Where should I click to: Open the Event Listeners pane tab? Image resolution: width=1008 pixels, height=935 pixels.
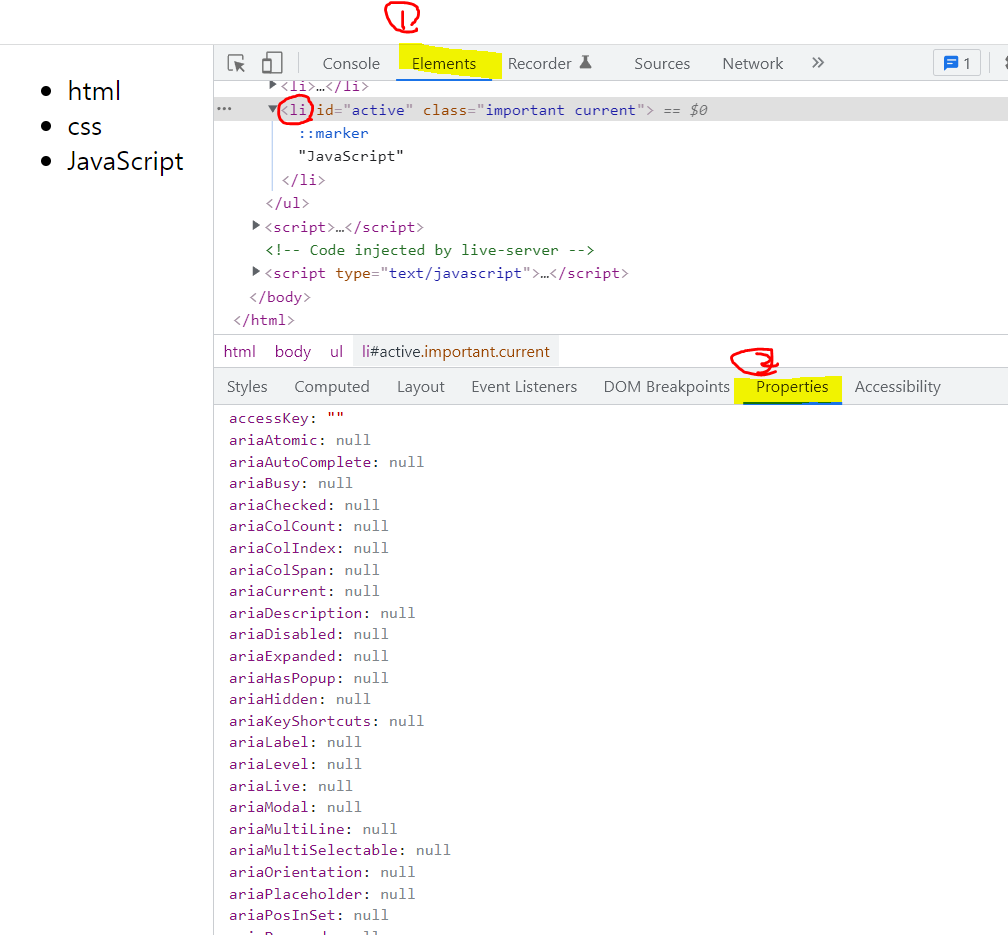[x=524, y=386]
